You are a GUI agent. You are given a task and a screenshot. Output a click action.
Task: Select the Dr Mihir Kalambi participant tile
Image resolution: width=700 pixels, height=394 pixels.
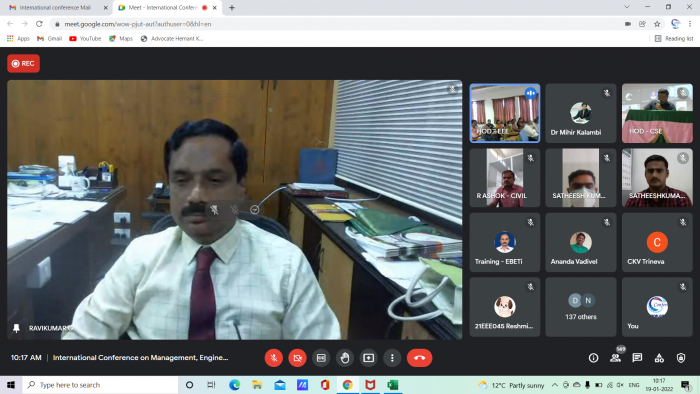[x=580, y=113]
